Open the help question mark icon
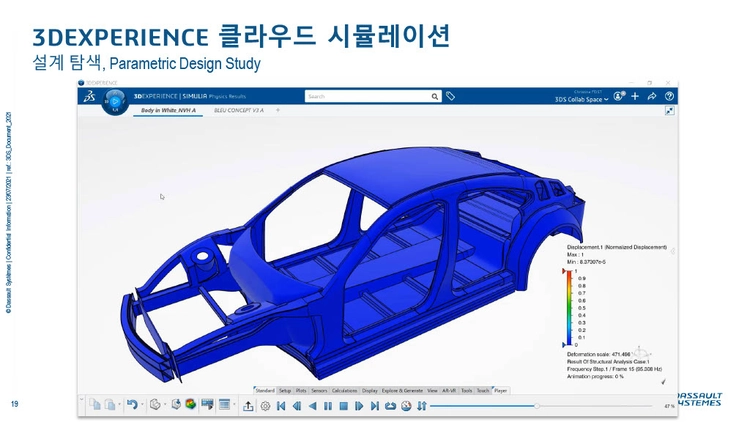This screenshot has height=423, width=750. click(x=669, y=96)
